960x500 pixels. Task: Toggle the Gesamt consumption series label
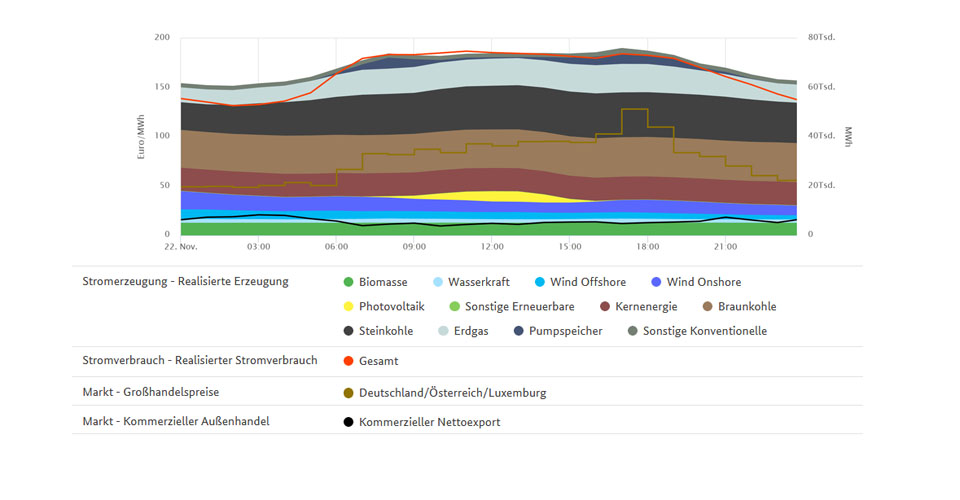pyautogui.click(x=378, y=361)
